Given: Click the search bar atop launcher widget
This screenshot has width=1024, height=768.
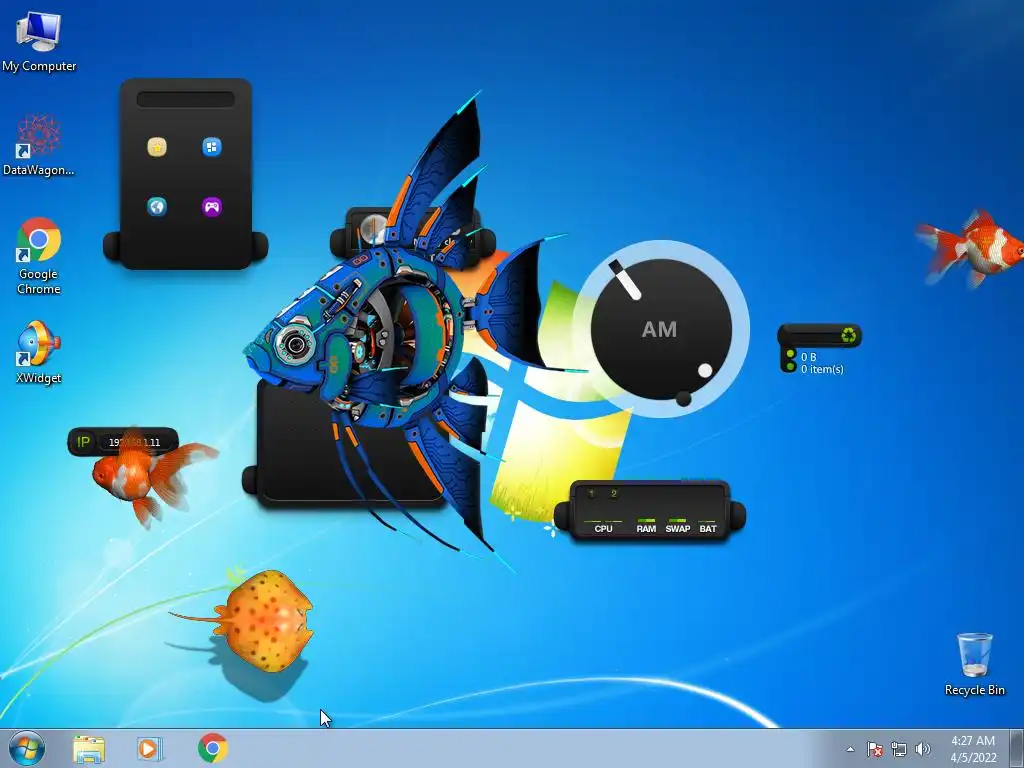Looking at the screenshot, I should click(185, 99).
